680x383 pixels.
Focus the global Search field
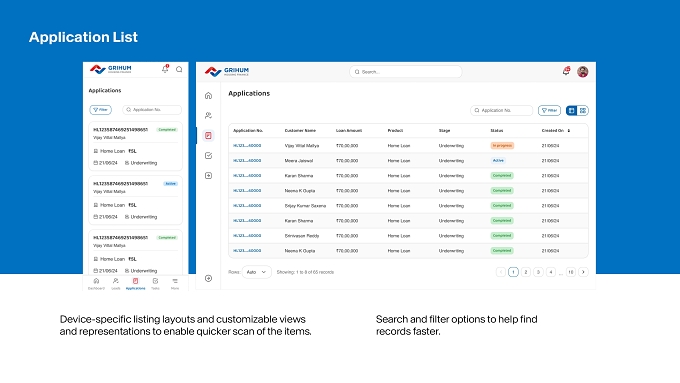click(405, 72)
